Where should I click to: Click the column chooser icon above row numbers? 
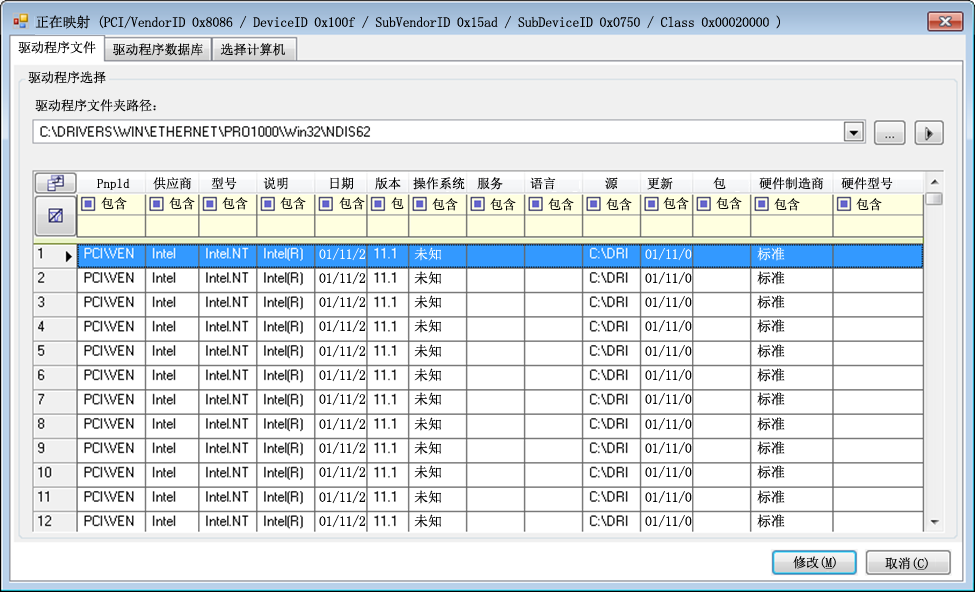point(55,183)
